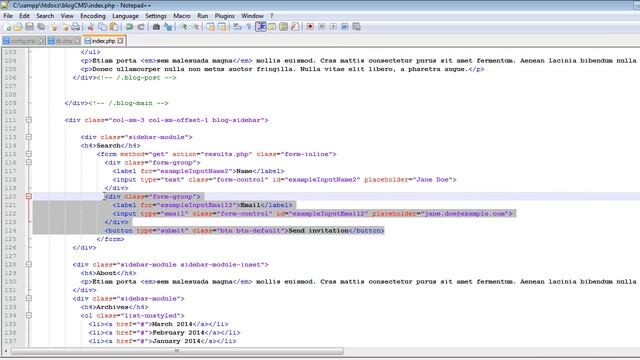Click the horizontal scrollbar left arrow
Image resolution: width=640 pixels, height=360 pixels.
tap(6, 351)
